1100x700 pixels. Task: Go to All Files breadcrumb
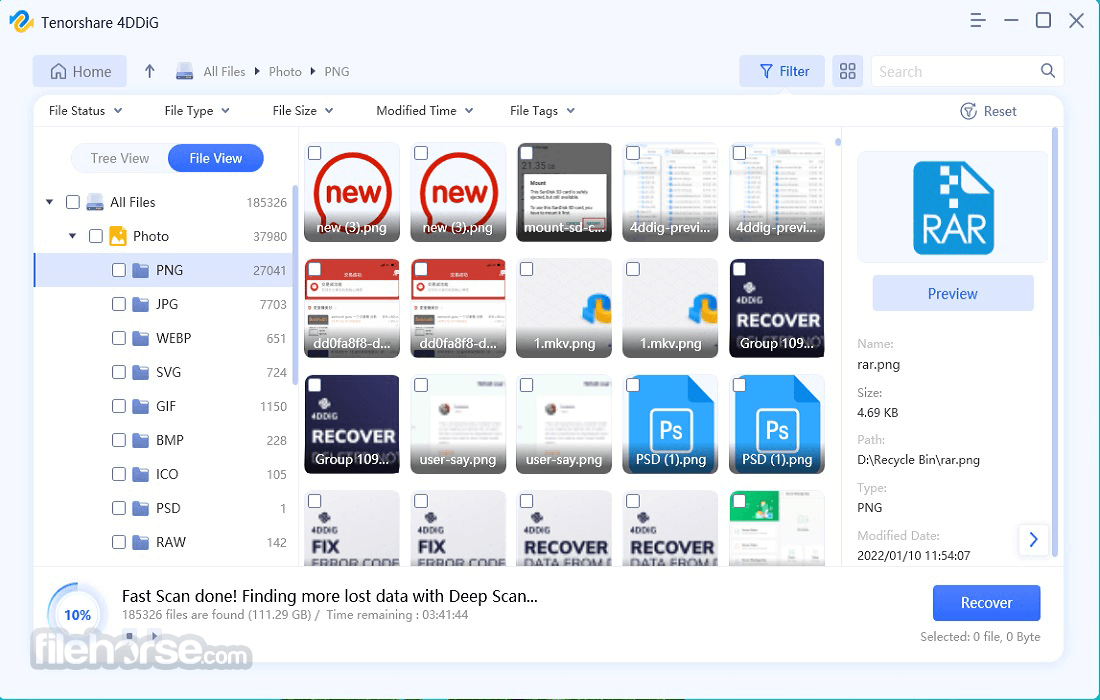click(224, 72)
